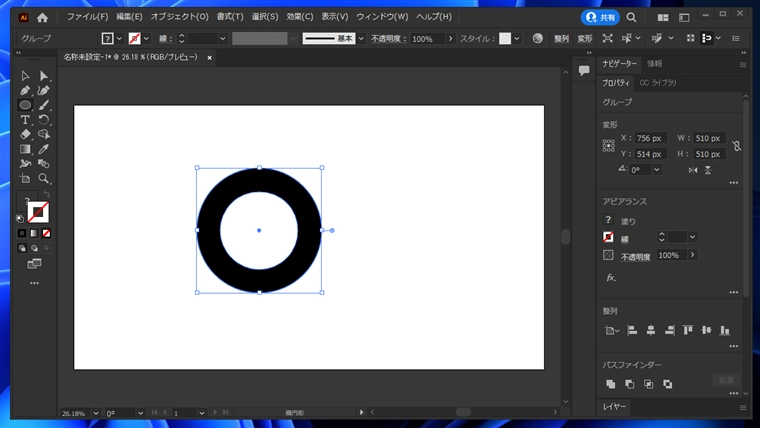760x428 pixels.
Task: Select the Ellipse tool
Action: 25,105
